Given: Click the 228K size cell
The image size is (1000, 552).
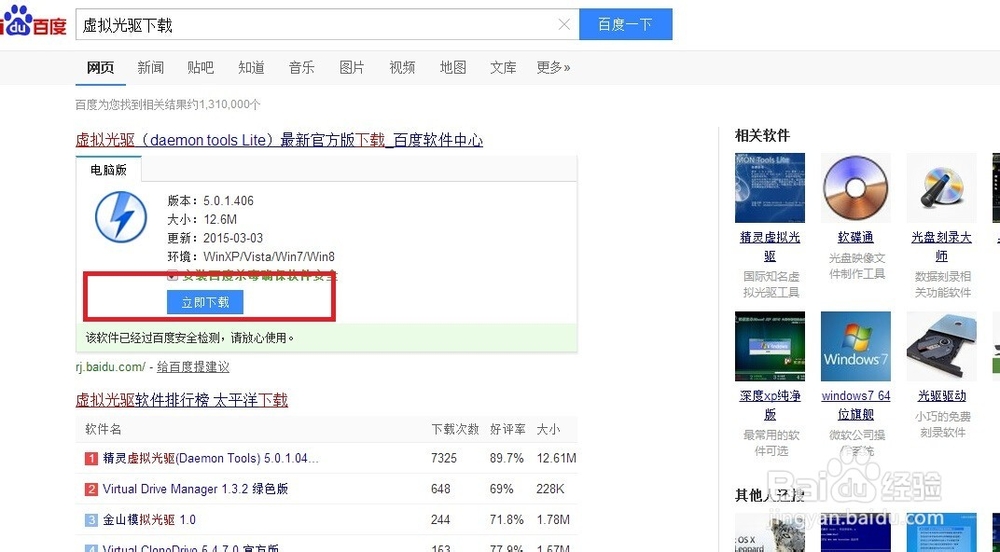Looking at the screenshot, I should (550, 489).
